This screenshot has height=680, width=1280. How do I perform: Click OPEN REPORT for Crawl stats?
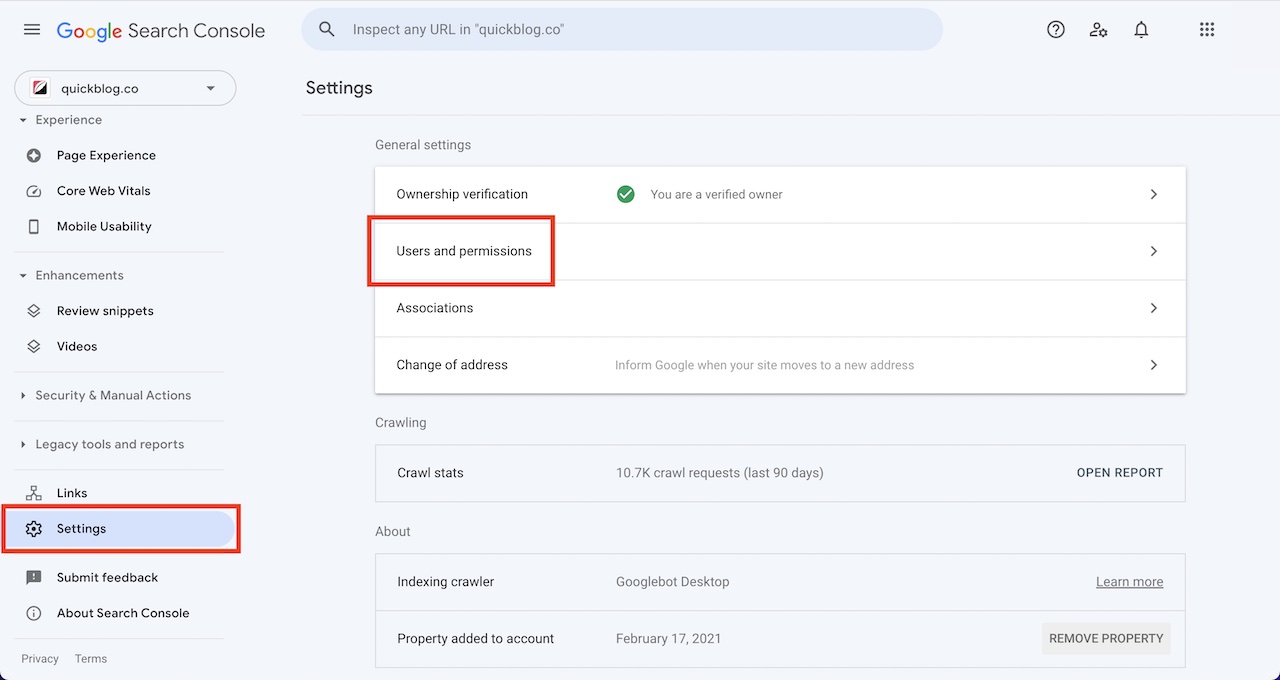1120,473
